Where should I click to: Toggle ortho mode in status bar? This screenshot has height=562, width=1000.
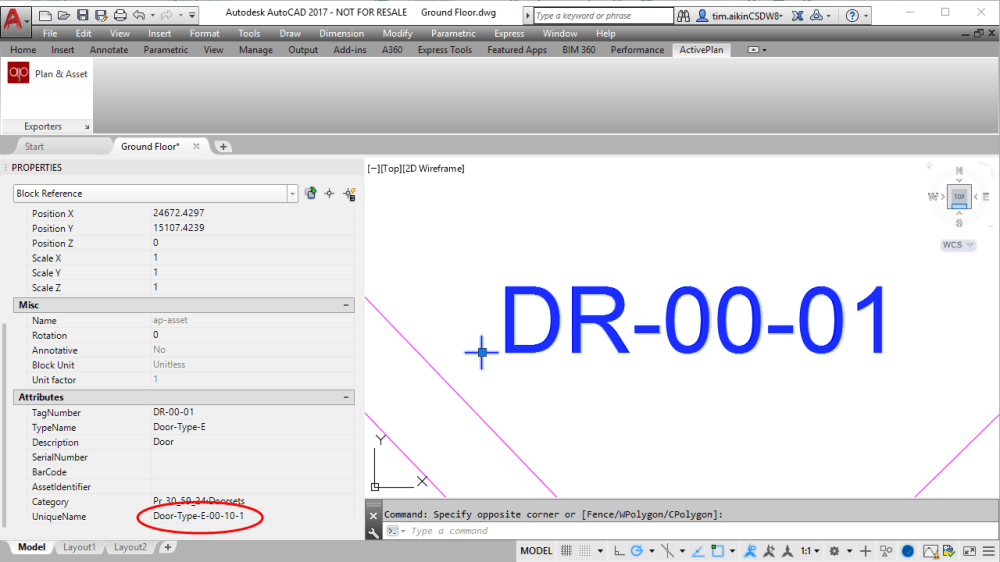click(619, 551)
